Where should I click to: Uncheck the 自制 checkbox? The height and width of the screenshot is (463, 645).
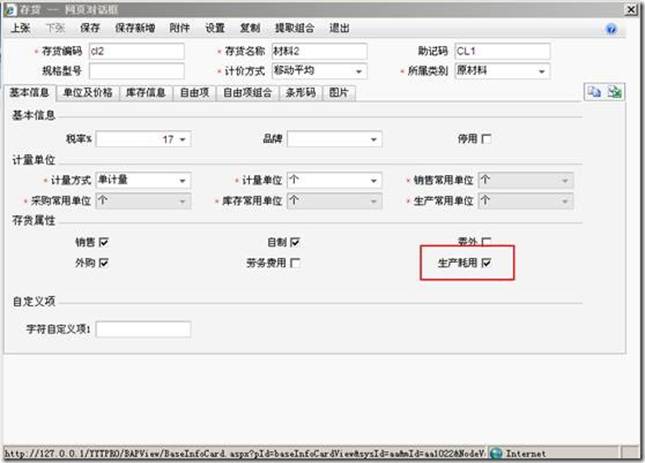[x=295, y=242]
